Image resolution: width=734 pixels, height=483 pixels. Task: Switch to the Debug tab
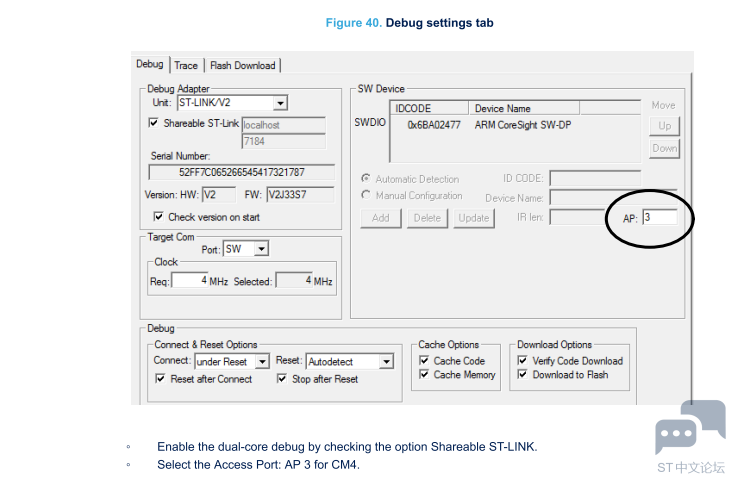[150, 64]
